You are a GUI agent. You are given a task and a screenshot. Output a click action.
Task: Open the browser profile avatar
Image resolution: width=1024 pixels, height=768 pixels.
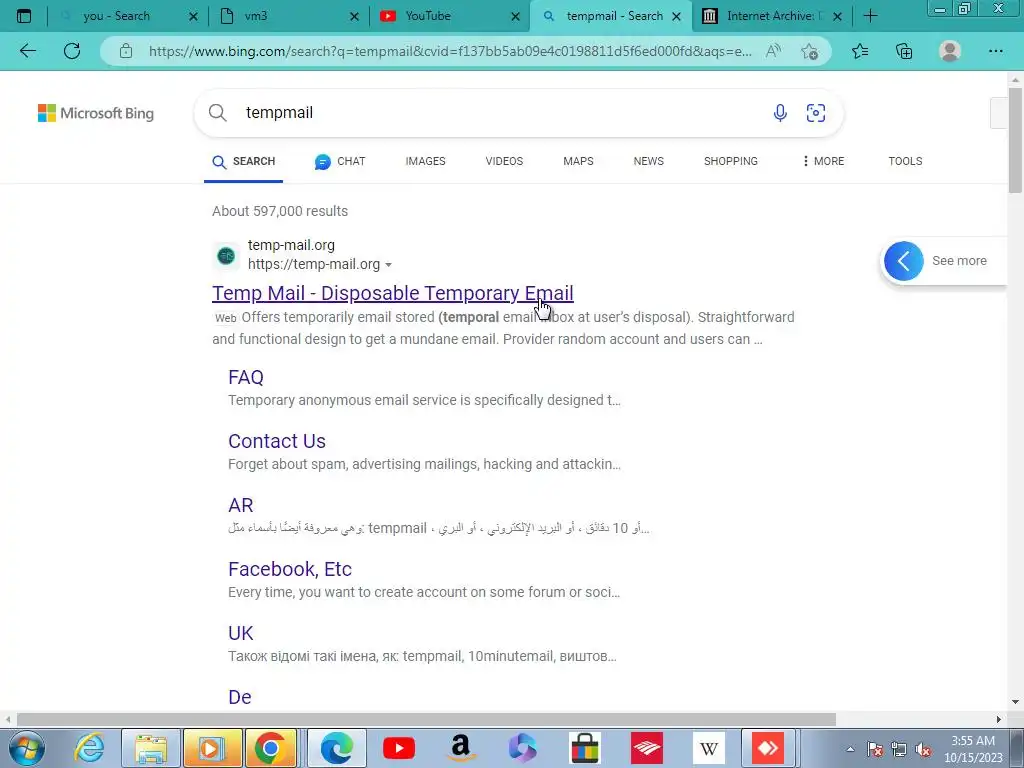(950, 51)
